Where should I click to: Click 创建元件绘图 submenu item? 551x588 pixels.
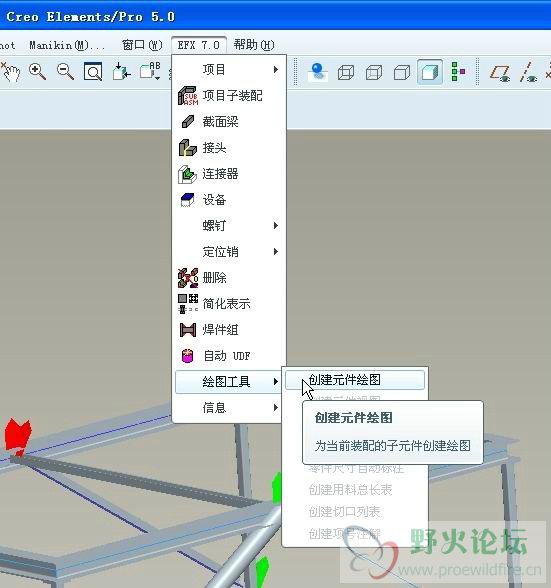(355, 380)
